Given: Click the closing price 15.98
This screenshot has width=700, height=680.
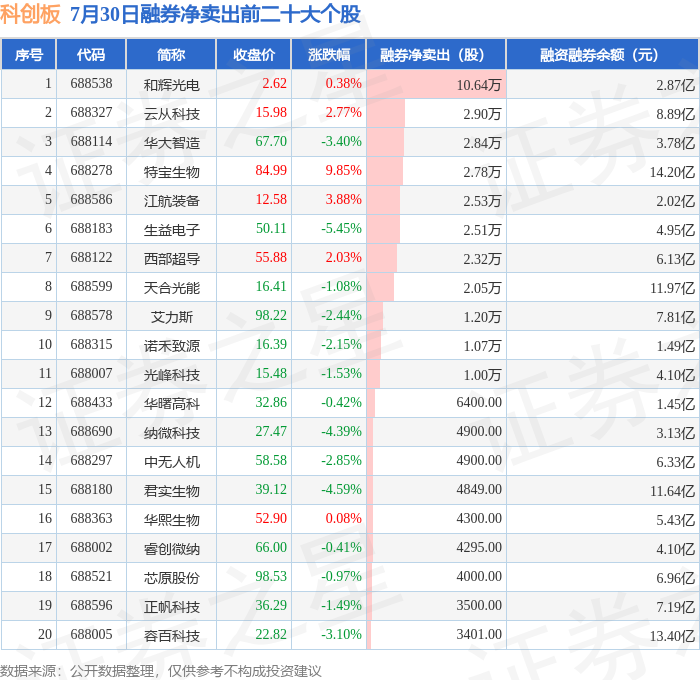Looking at the screenshot, I should point(271,113).
